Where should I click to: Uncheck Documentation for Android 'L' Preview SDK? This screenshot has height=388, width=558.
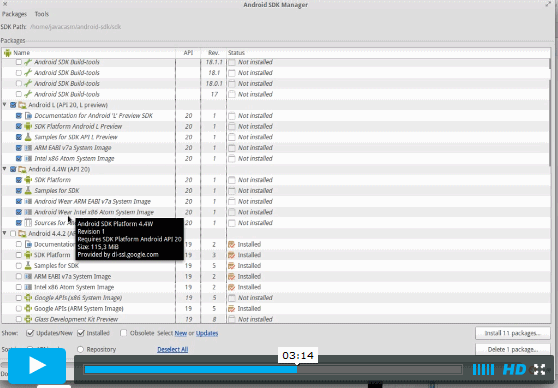click(19, 116)
